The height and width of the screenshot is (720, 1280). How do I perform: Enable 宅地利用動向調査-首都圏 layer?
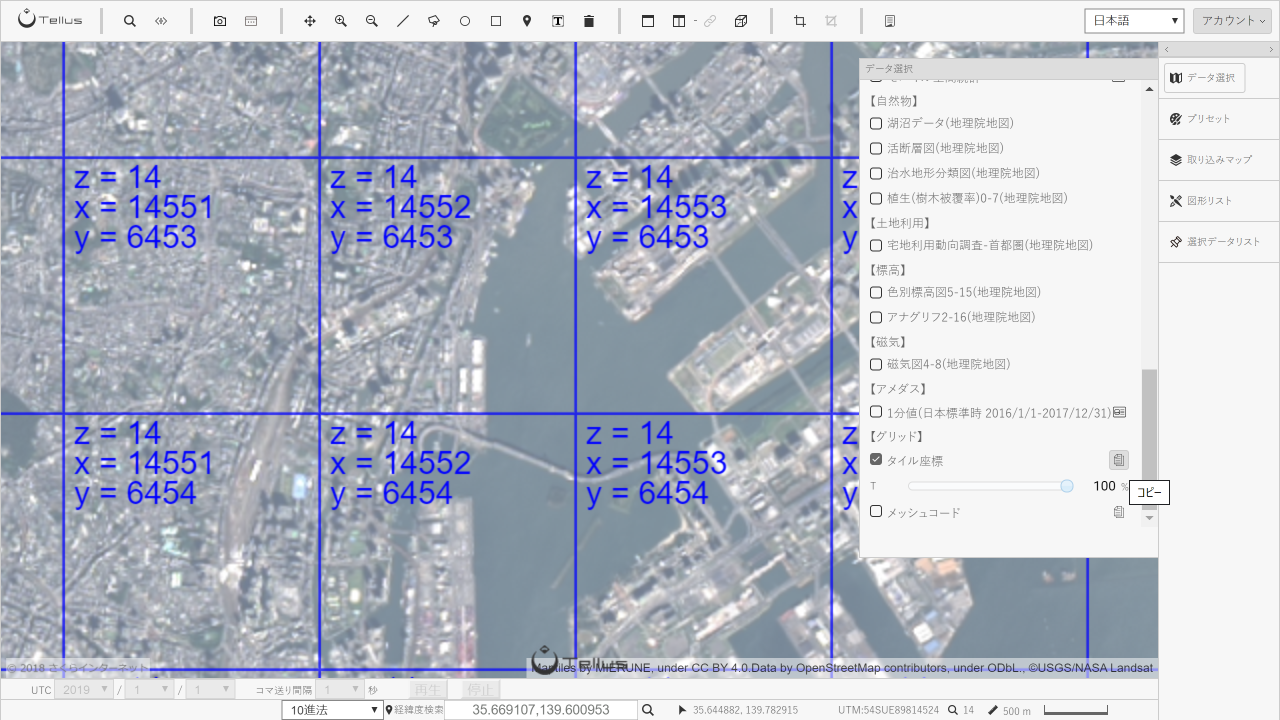(876, 245)
